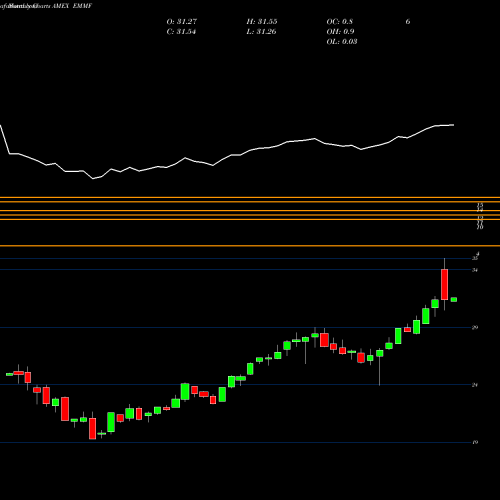Click the close price "C: 31.54"

coord(181,32)
